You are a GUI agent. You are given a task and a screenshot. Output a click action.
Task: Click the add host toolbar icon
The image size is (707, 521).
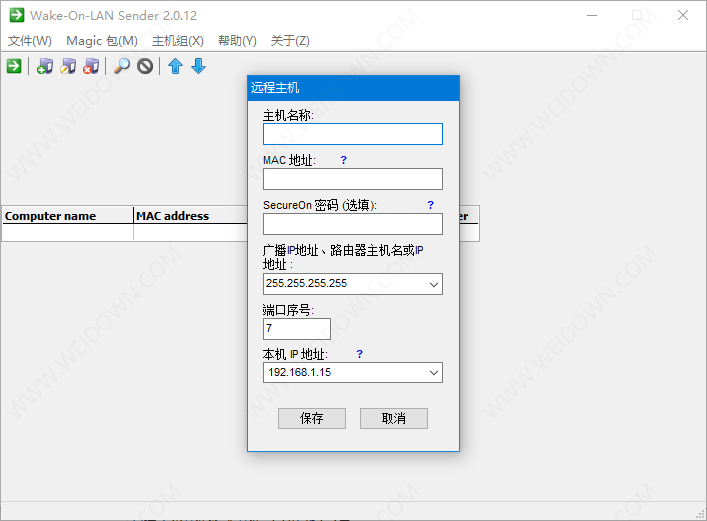(x=45, y=66)
